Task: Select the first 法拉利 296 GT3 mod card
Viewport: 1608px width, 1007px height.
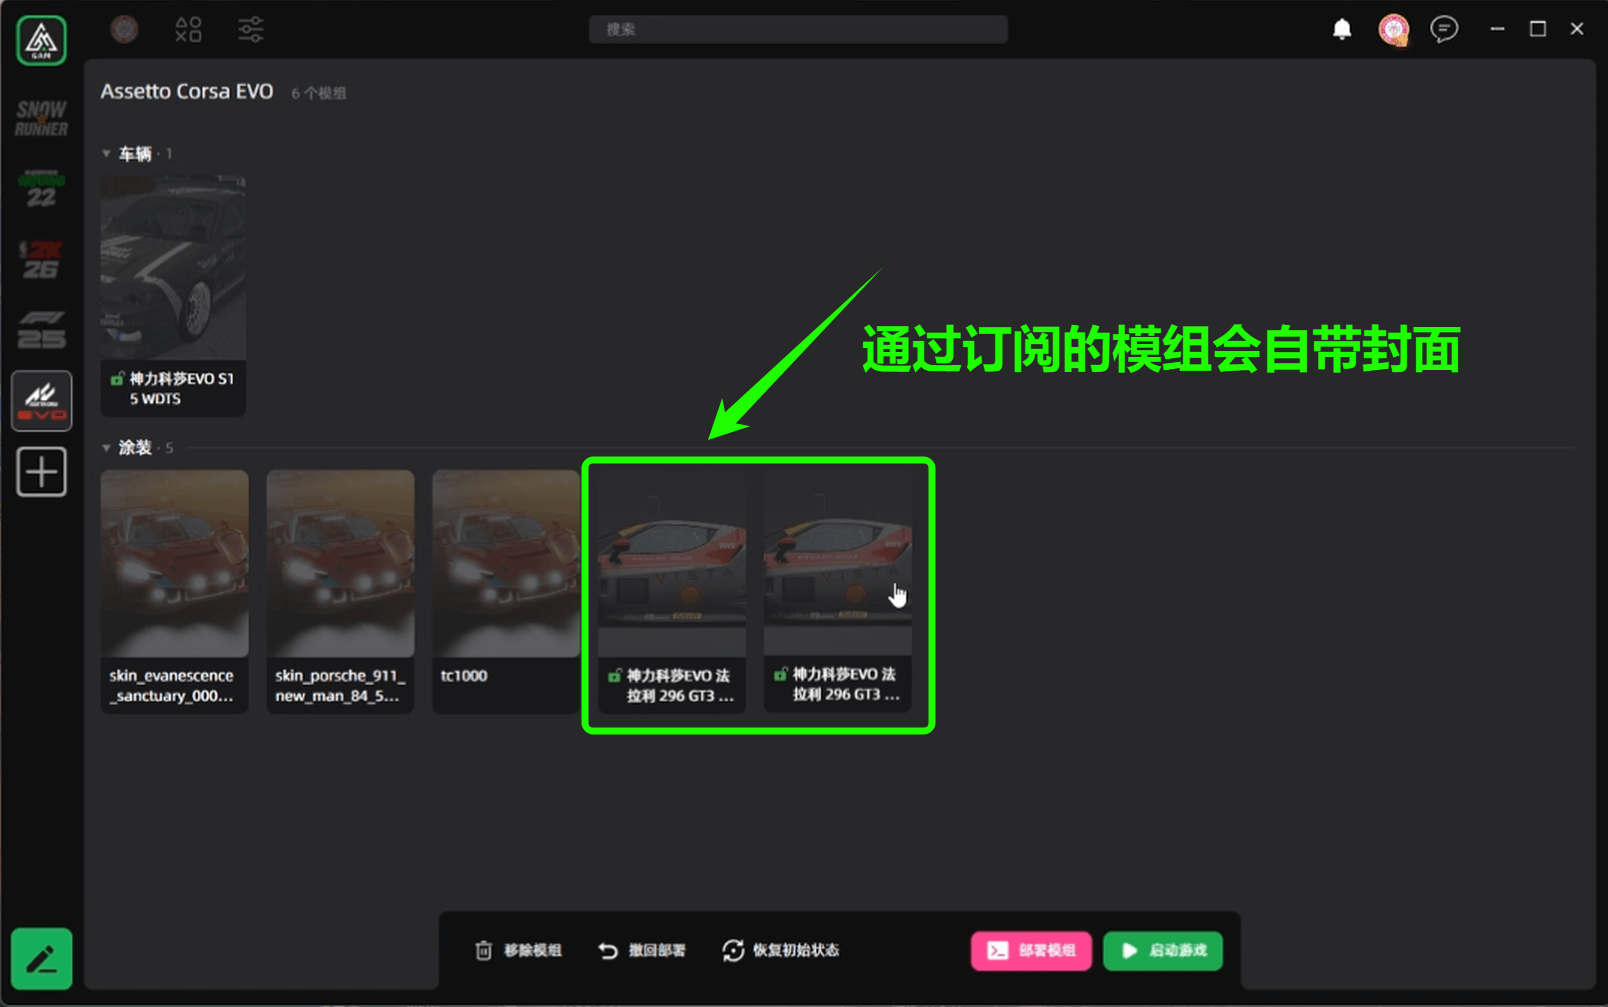Action: coord(672,592)
